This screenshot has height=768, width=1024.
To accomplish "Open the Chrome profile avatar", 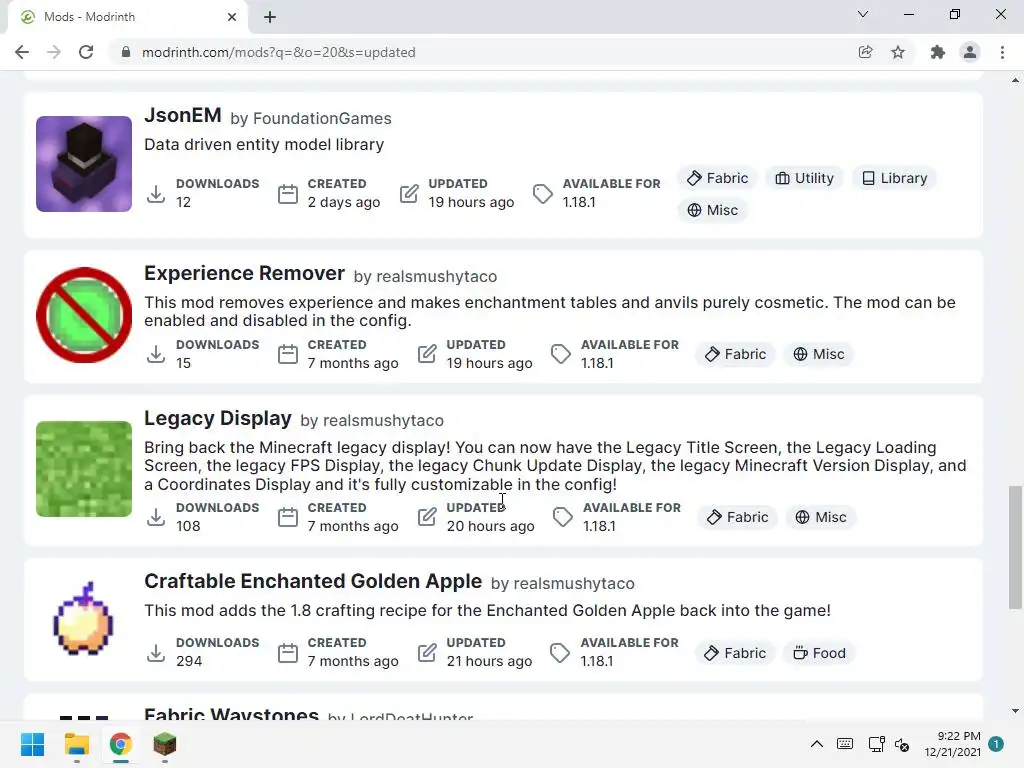I will pyautogui.click(x=970, y=52).
